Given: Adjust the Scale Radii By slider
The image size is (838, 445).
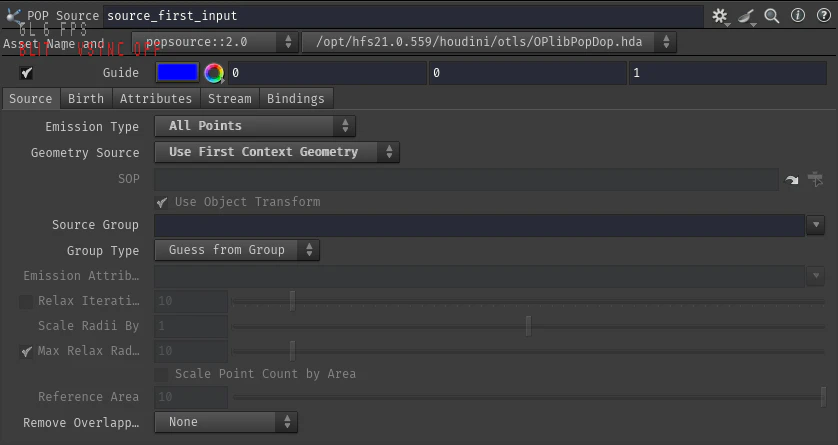Looking at the screenshot, I should pos(528,326).
